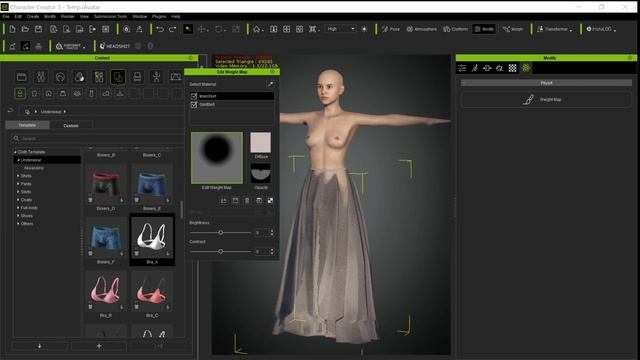Open the sliders Attribute tab icon in Modify
640x360 pixels.
[x=462, y=68]
